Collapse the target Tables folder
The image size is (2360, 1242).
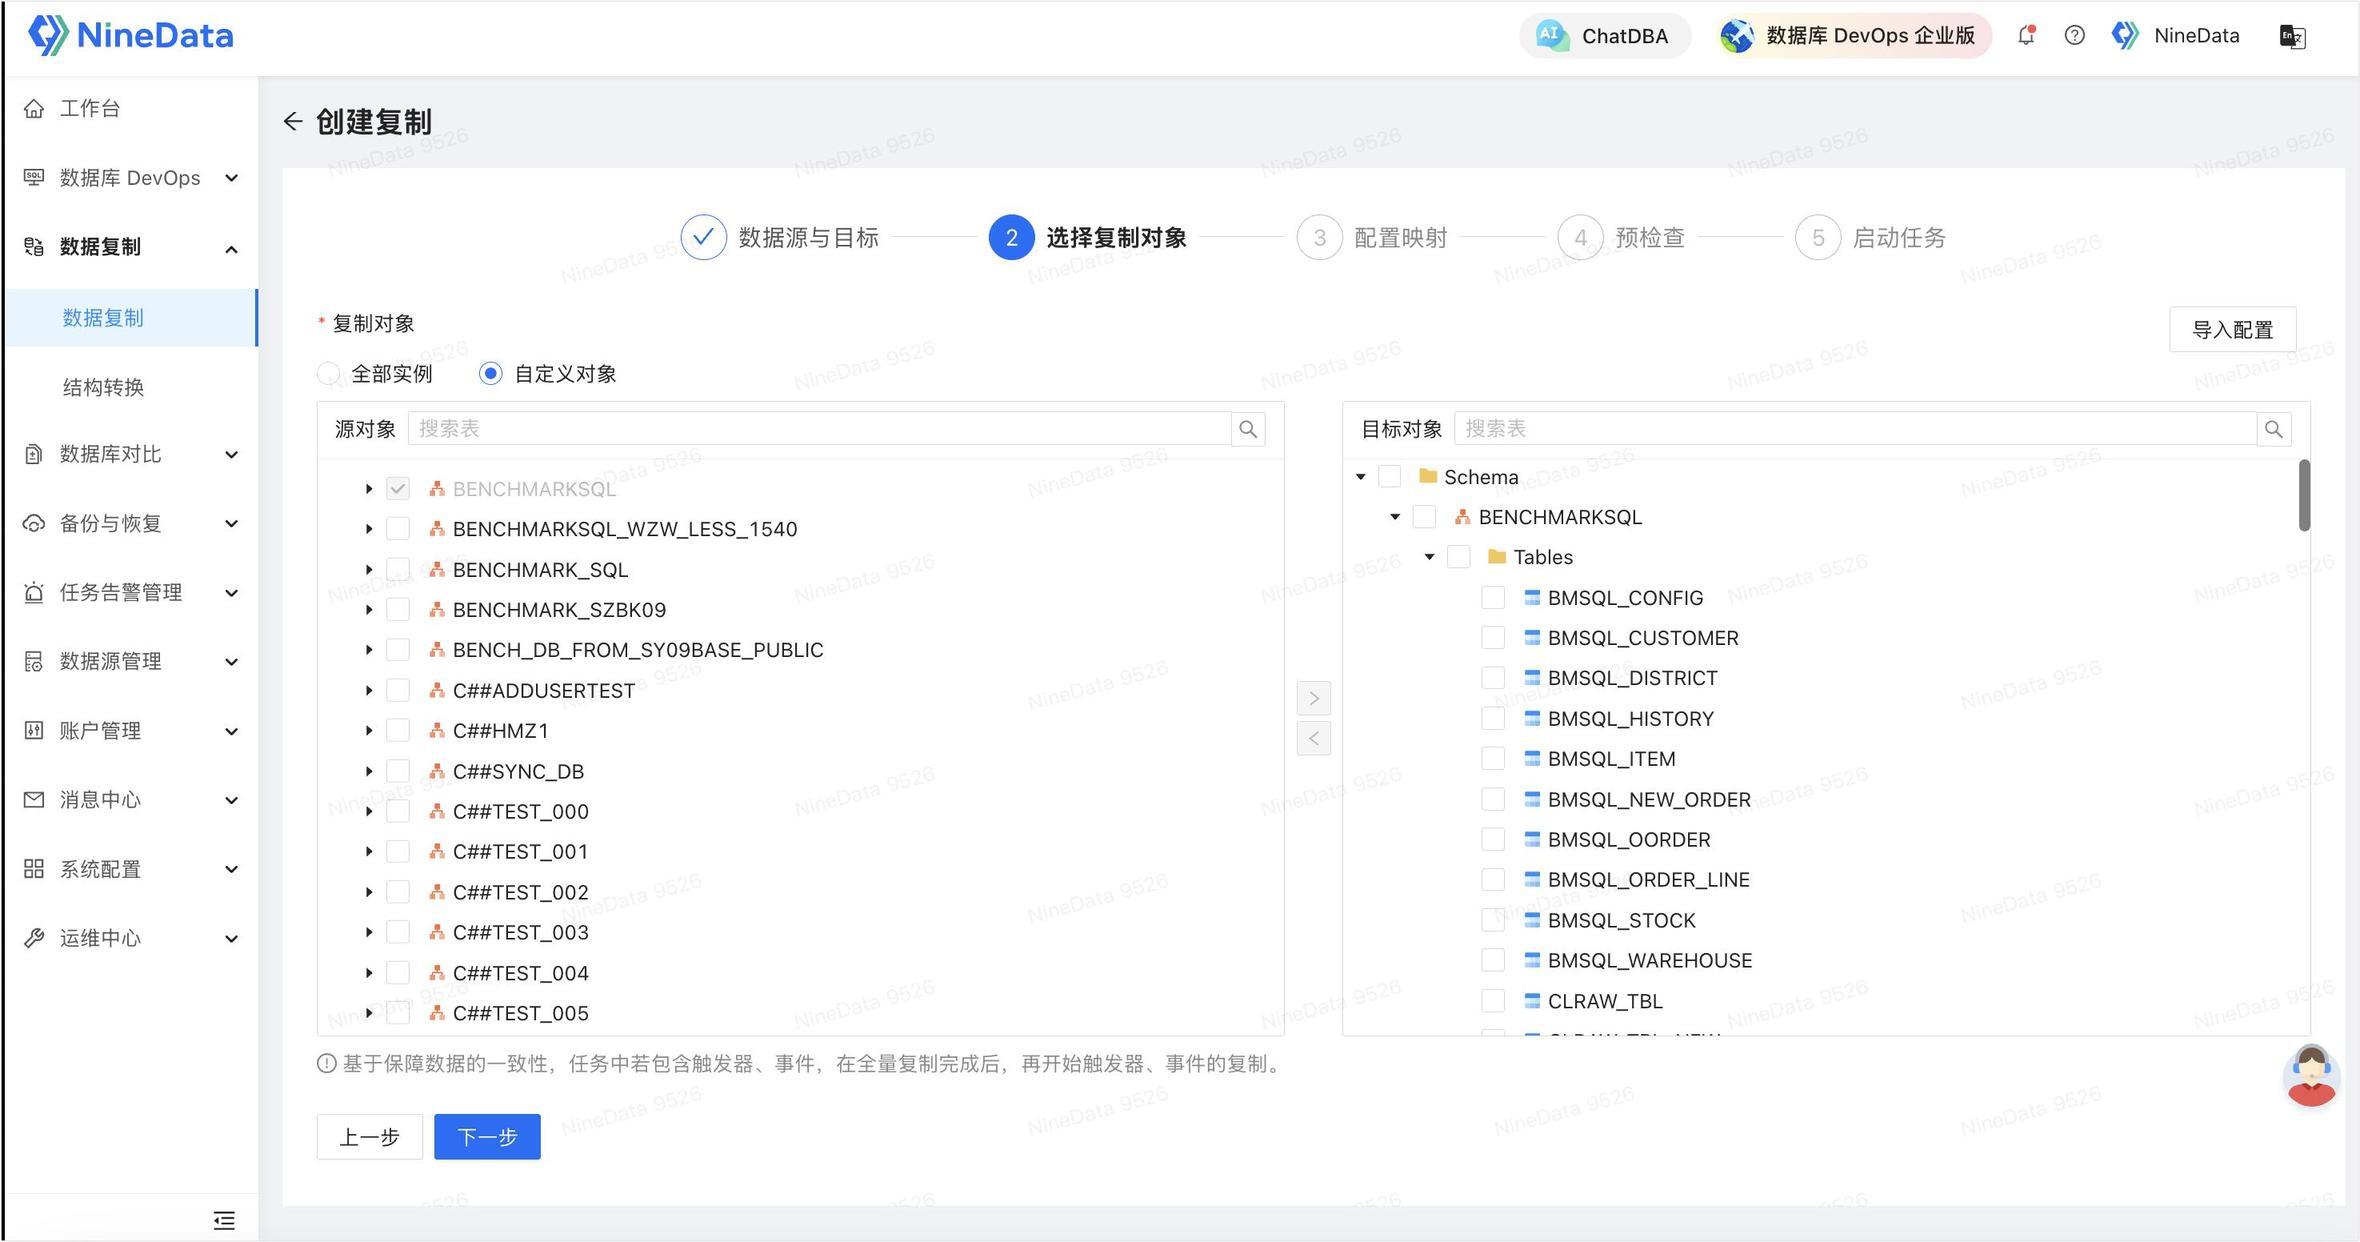[1430, 557]
